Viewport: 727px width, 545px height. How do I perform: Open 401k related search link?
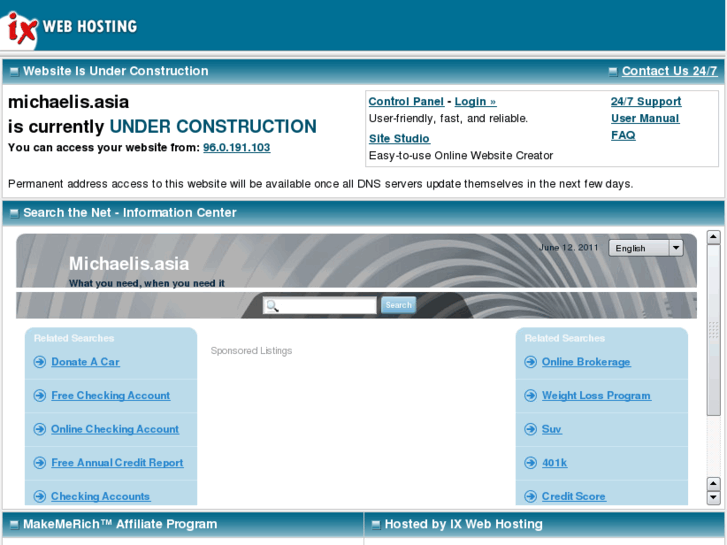555,463
